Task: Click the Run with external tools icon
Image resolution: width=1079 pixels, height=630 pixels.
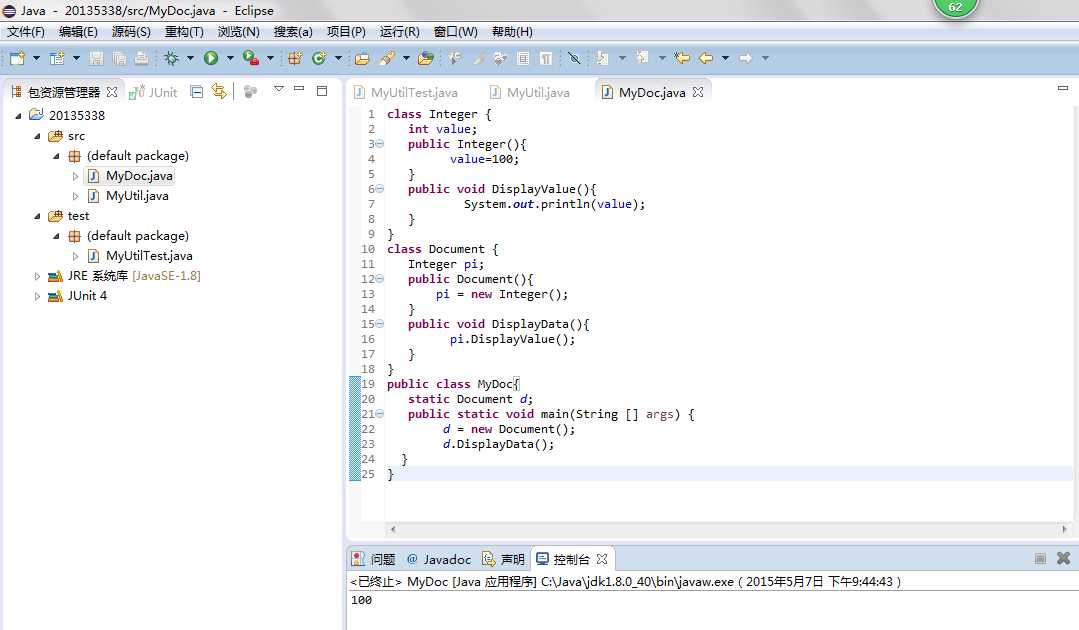Action: (250, 58)
